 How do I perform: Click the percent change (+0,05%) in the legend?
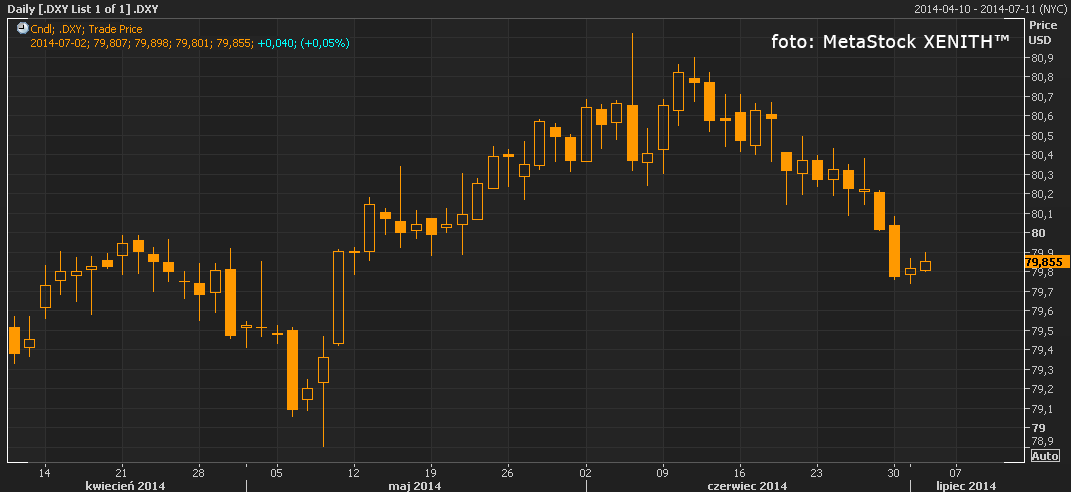click(325, 43)
